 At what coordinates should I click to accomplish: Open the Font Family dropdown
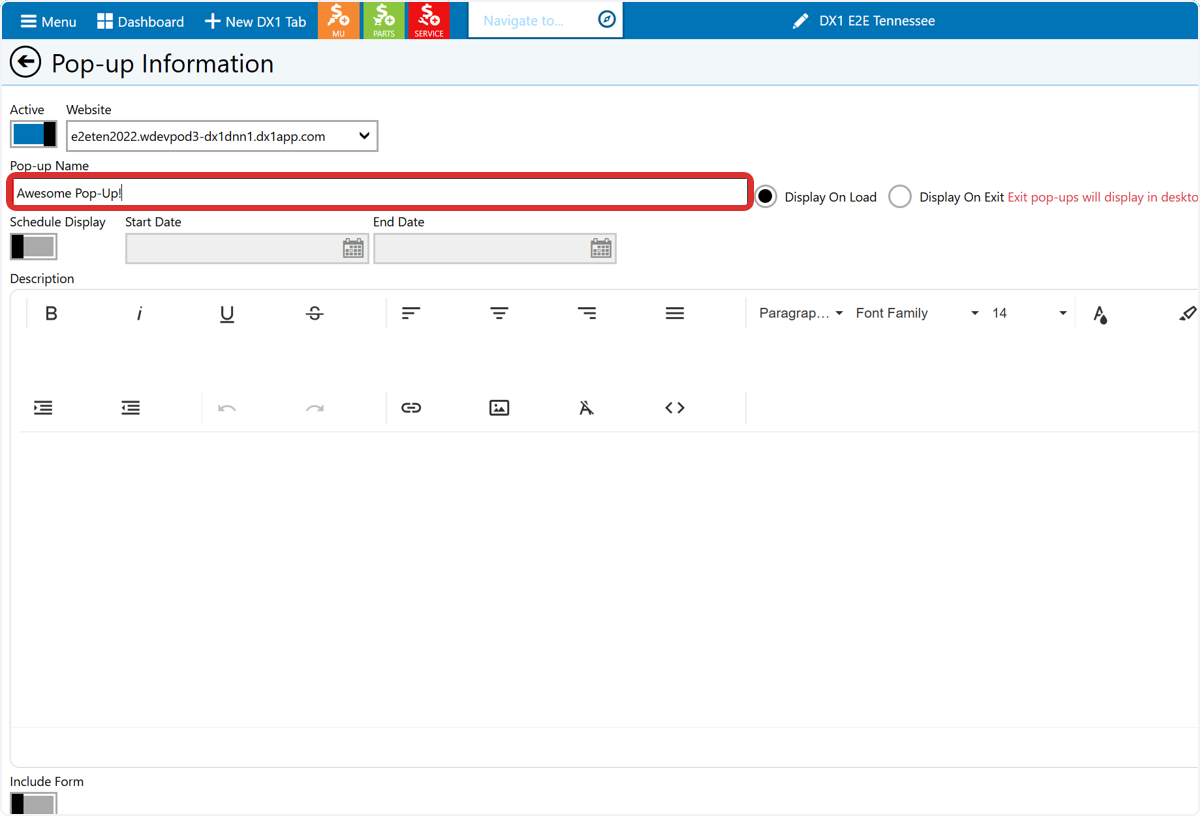pos(917,313)
